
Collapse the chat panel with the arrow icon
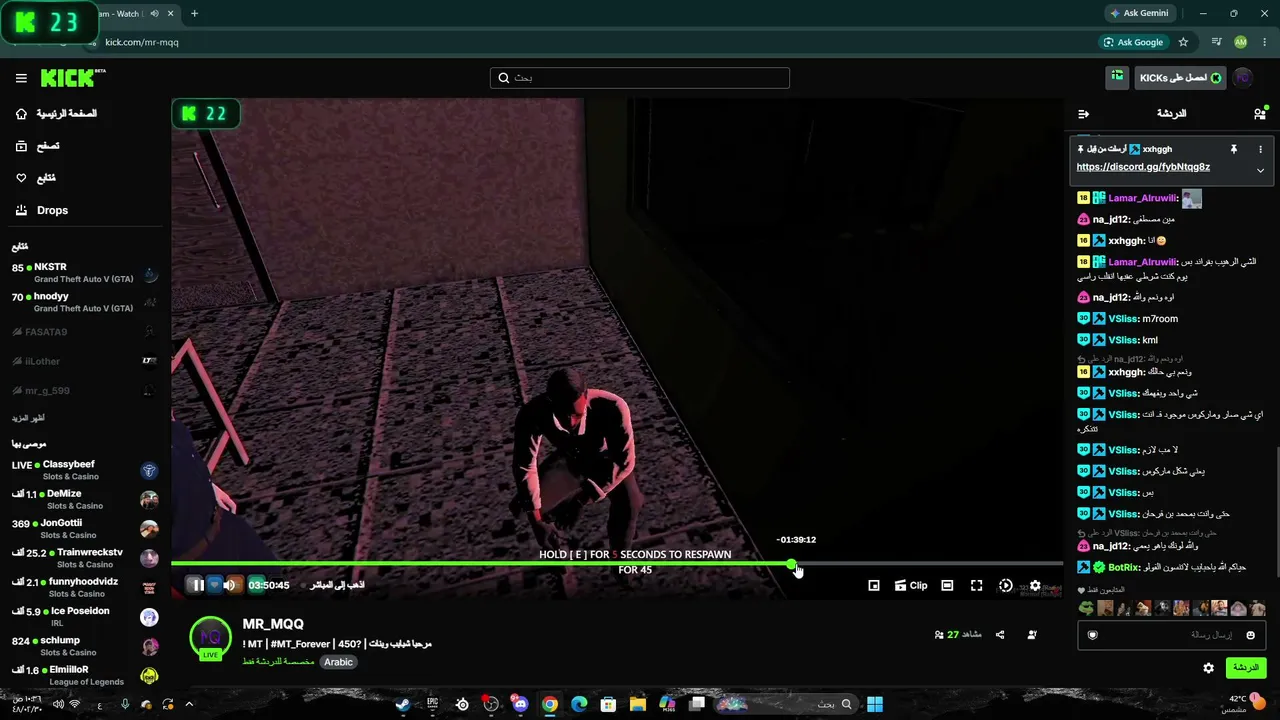tap(1083, 114)
